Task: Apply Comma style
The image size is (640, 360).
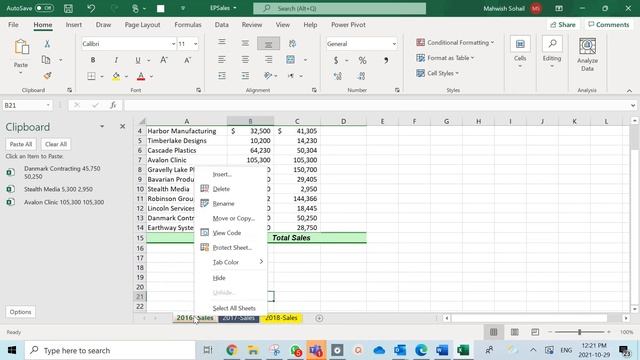Action: 386,60
